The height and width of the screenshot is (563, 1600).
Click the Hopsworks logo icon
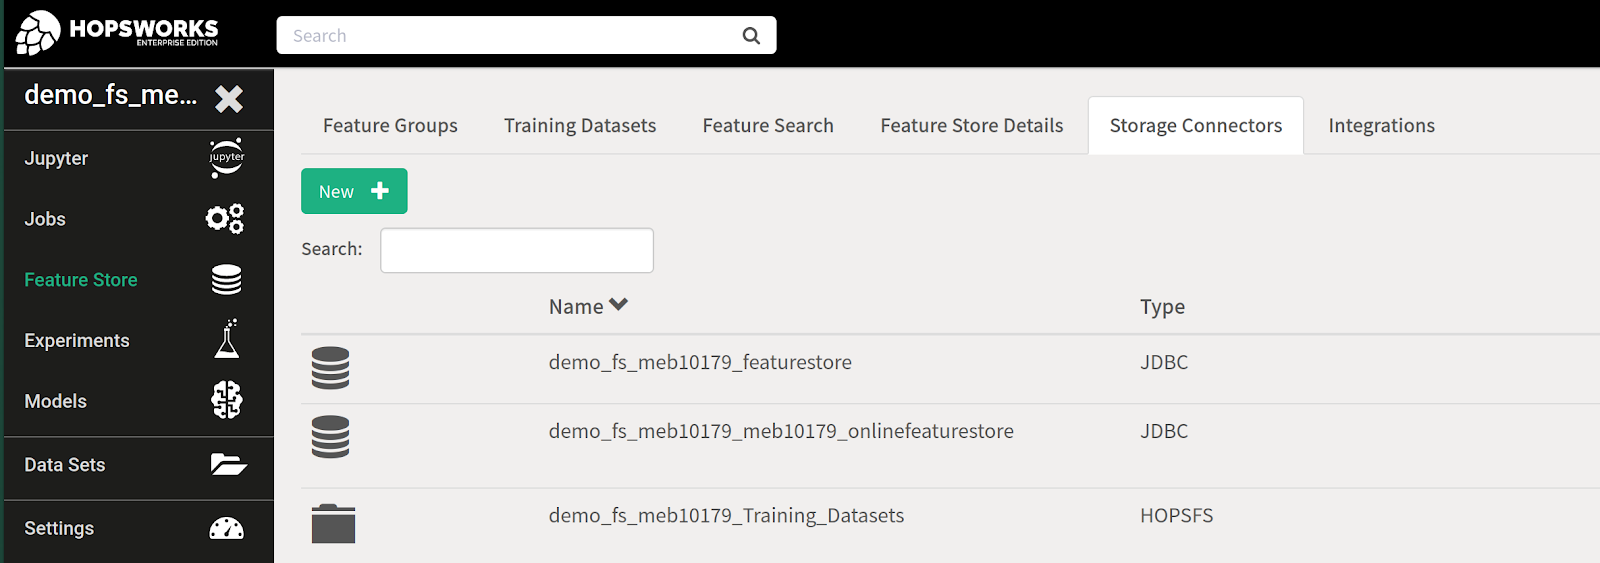pyautogui.click(x=38, y=33)
